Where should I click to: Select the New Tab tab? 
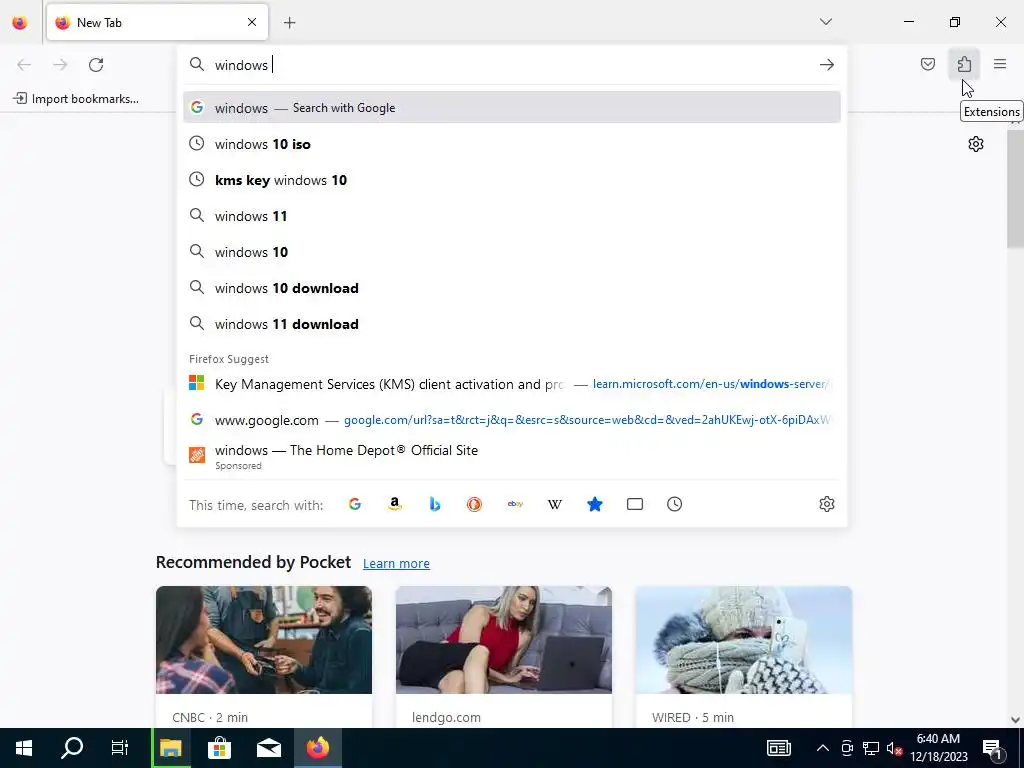157,22
